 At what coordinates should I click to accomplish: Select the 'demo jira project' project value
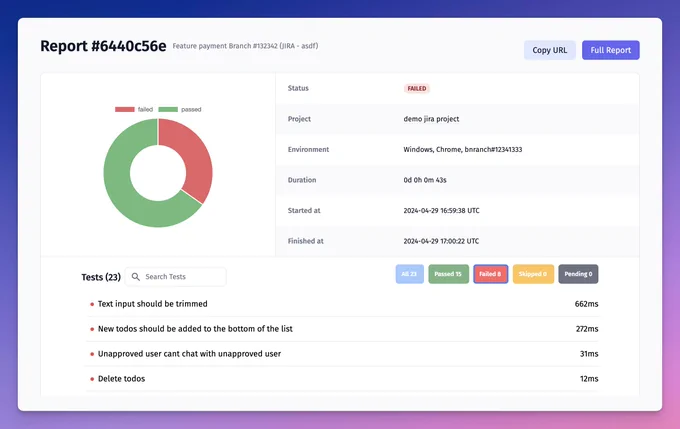[x=431, y=119]
